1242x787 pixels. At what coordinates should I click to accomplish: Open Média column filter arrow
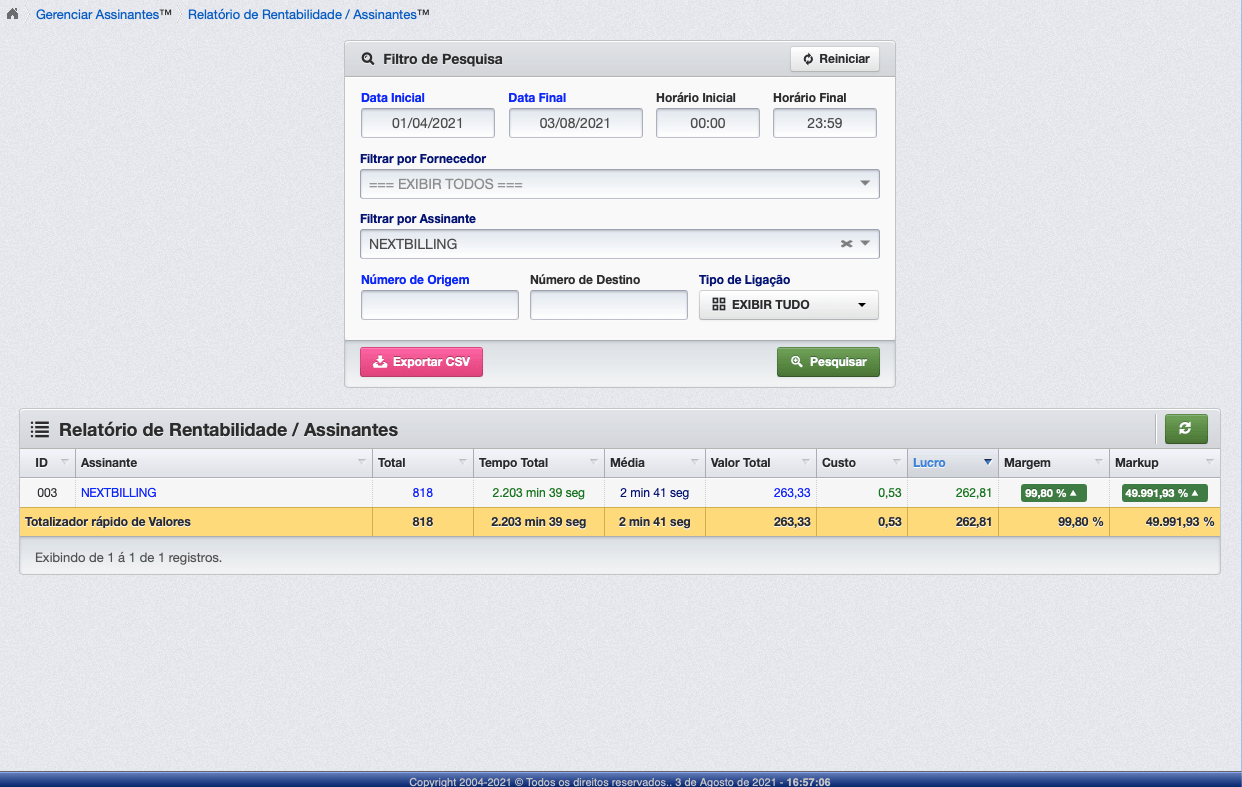(695, 462)
